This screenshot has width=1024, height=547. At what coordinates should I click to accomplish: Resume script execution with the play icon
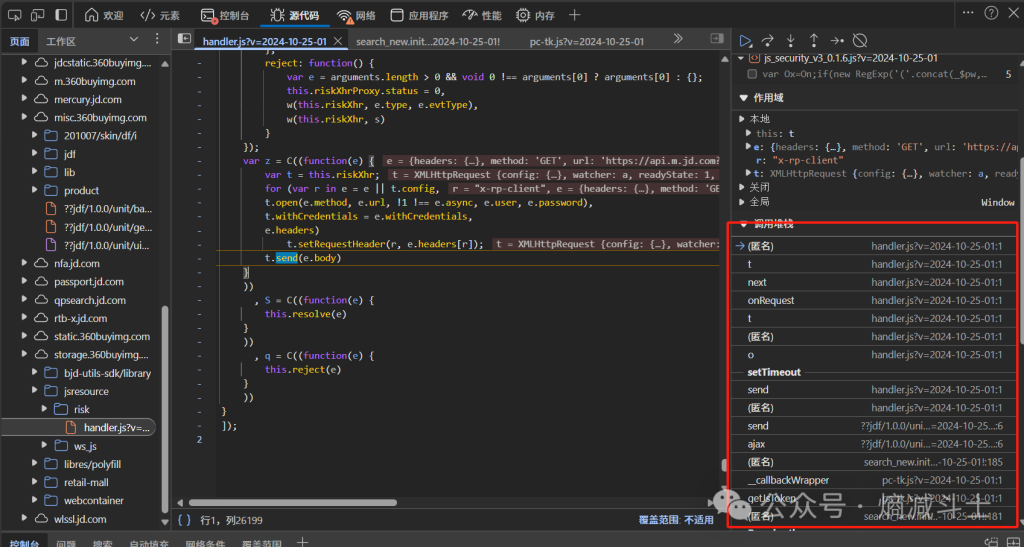pyautogui.click(x=745, y=41)
